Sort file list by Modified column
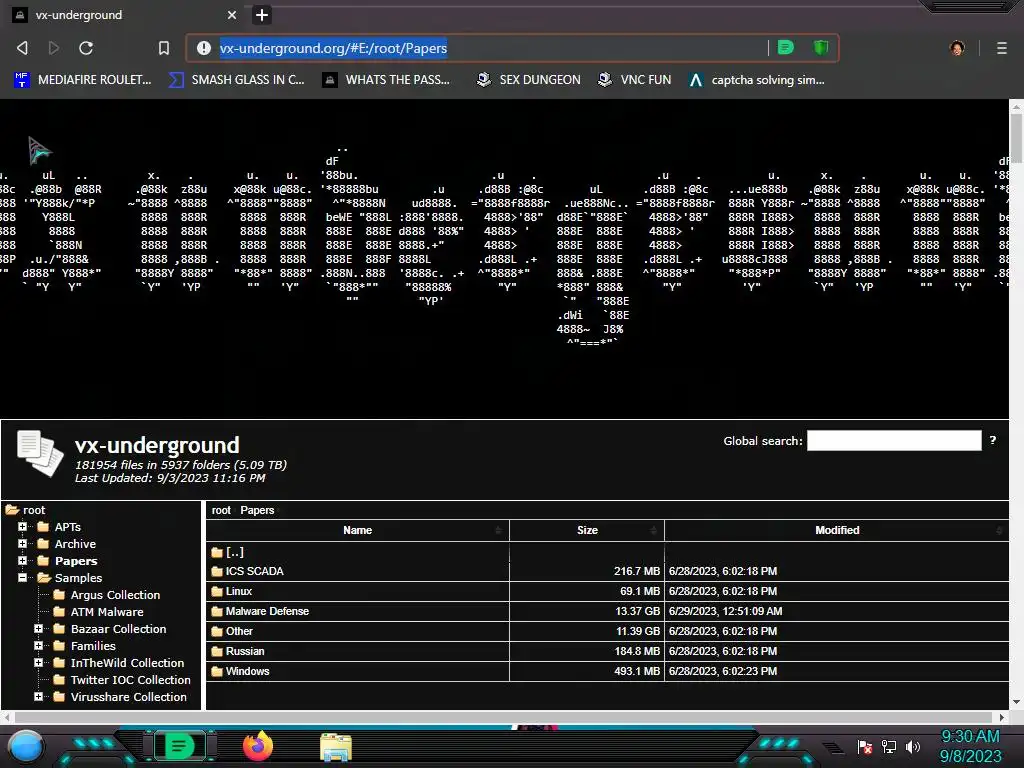Viewport: 1024px width, 768px height. click(x=837, y=530)
